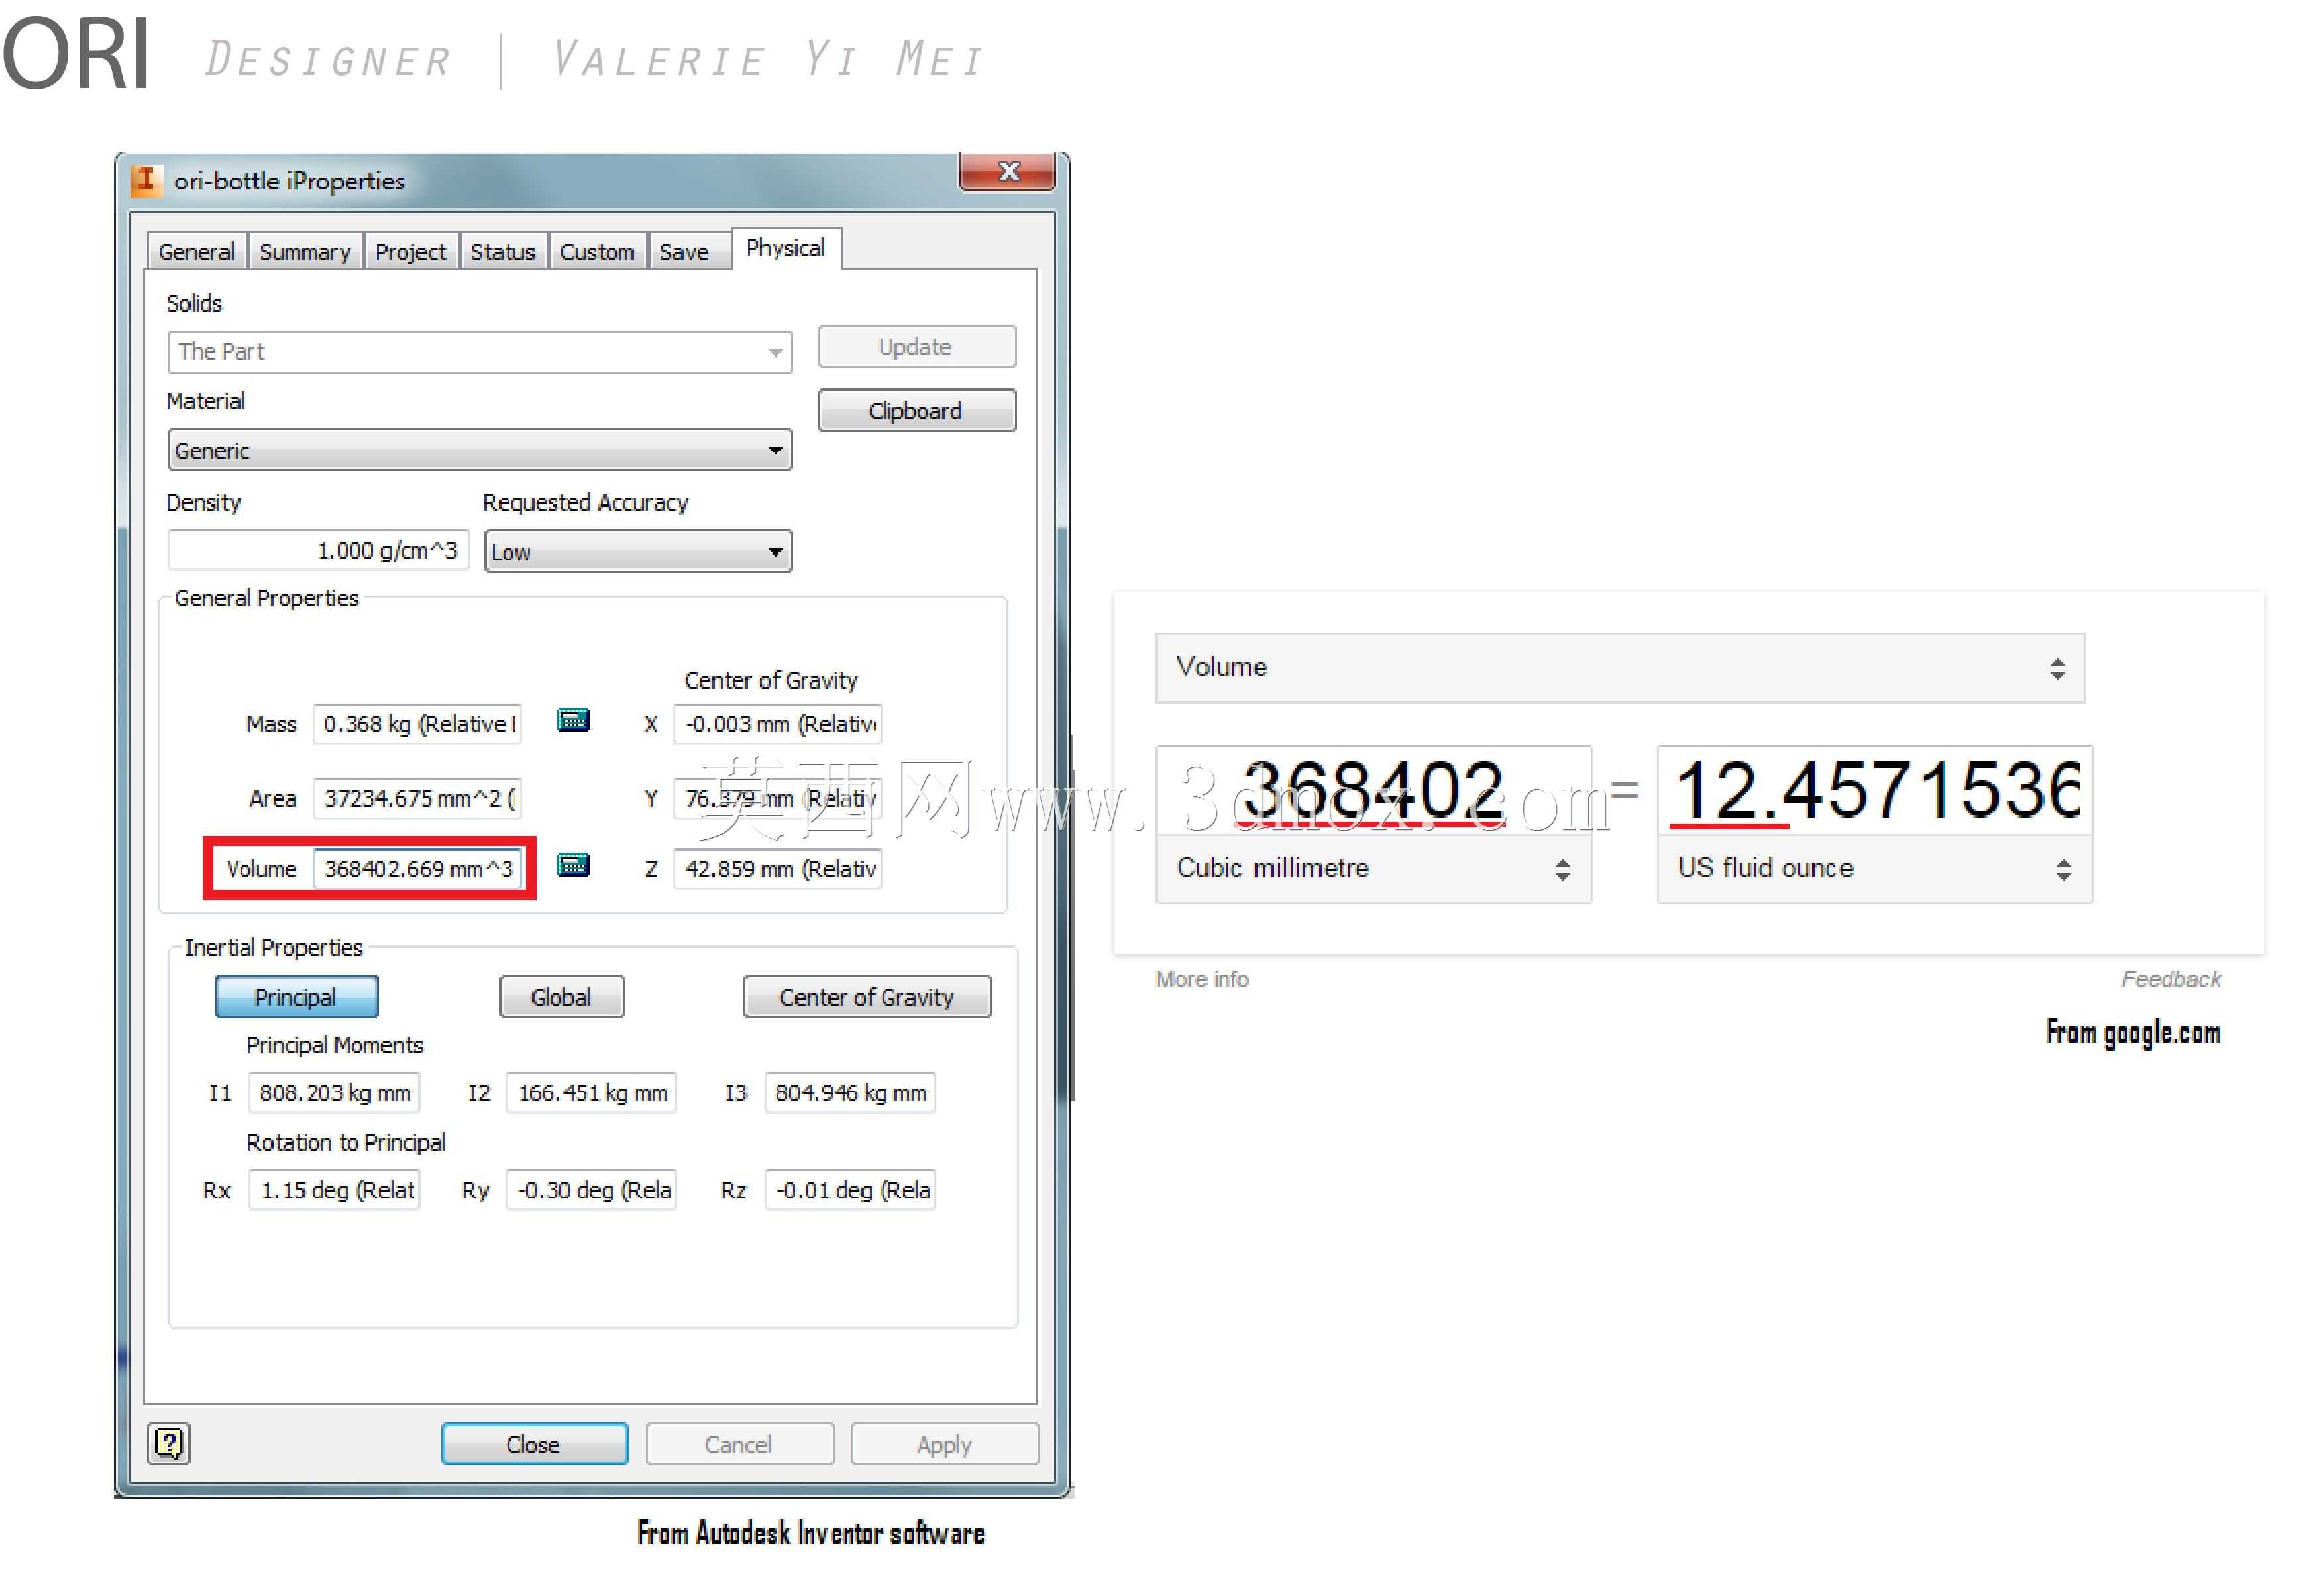This screenshot has height=1596, width=2305.
Task: Click the Area 37234.675 mm^2 field
Action: (418, 799)
